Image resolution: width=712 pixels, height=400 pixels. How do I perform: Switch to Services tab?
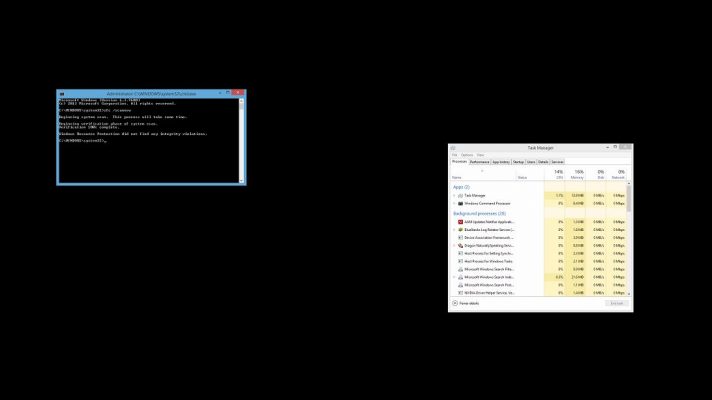(x=557, y=162)
